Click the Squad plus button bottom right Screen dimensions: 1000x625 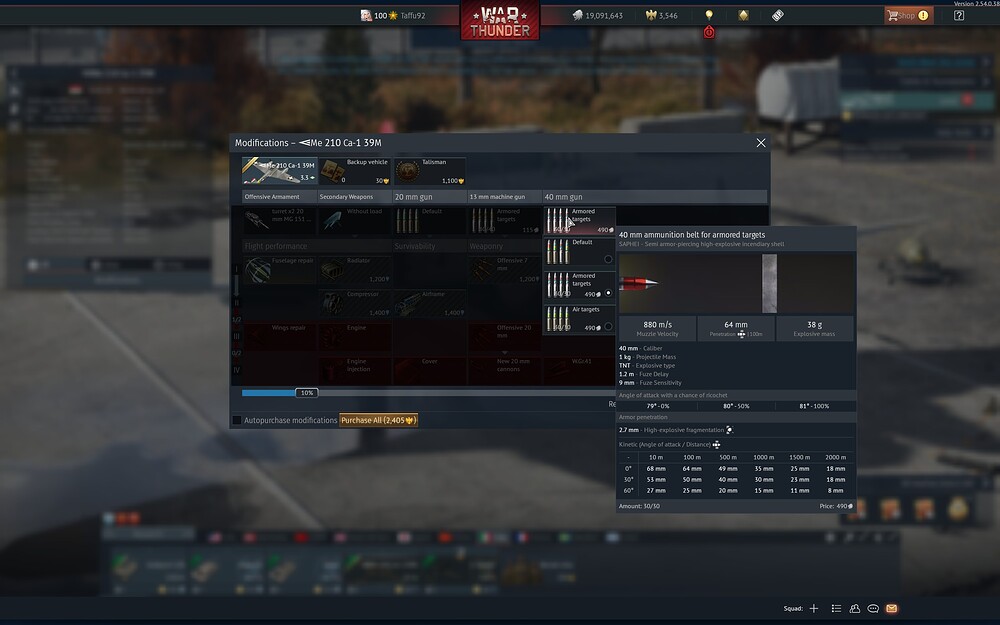(813, 607)
